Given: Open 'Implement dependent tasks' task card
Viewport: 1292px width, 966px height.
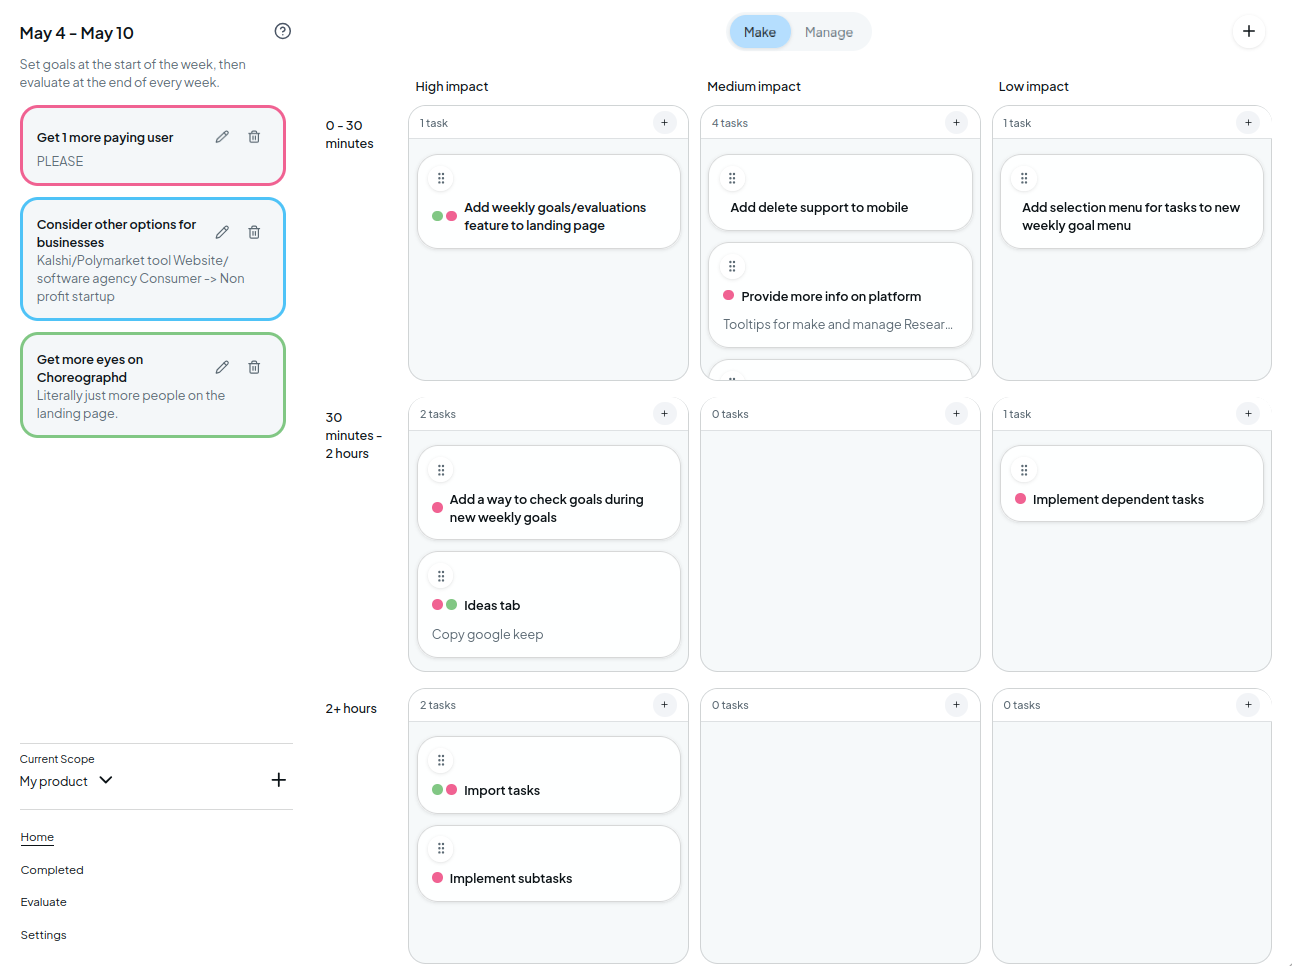Looking at the screenshot, I should tap(1132, 483).
